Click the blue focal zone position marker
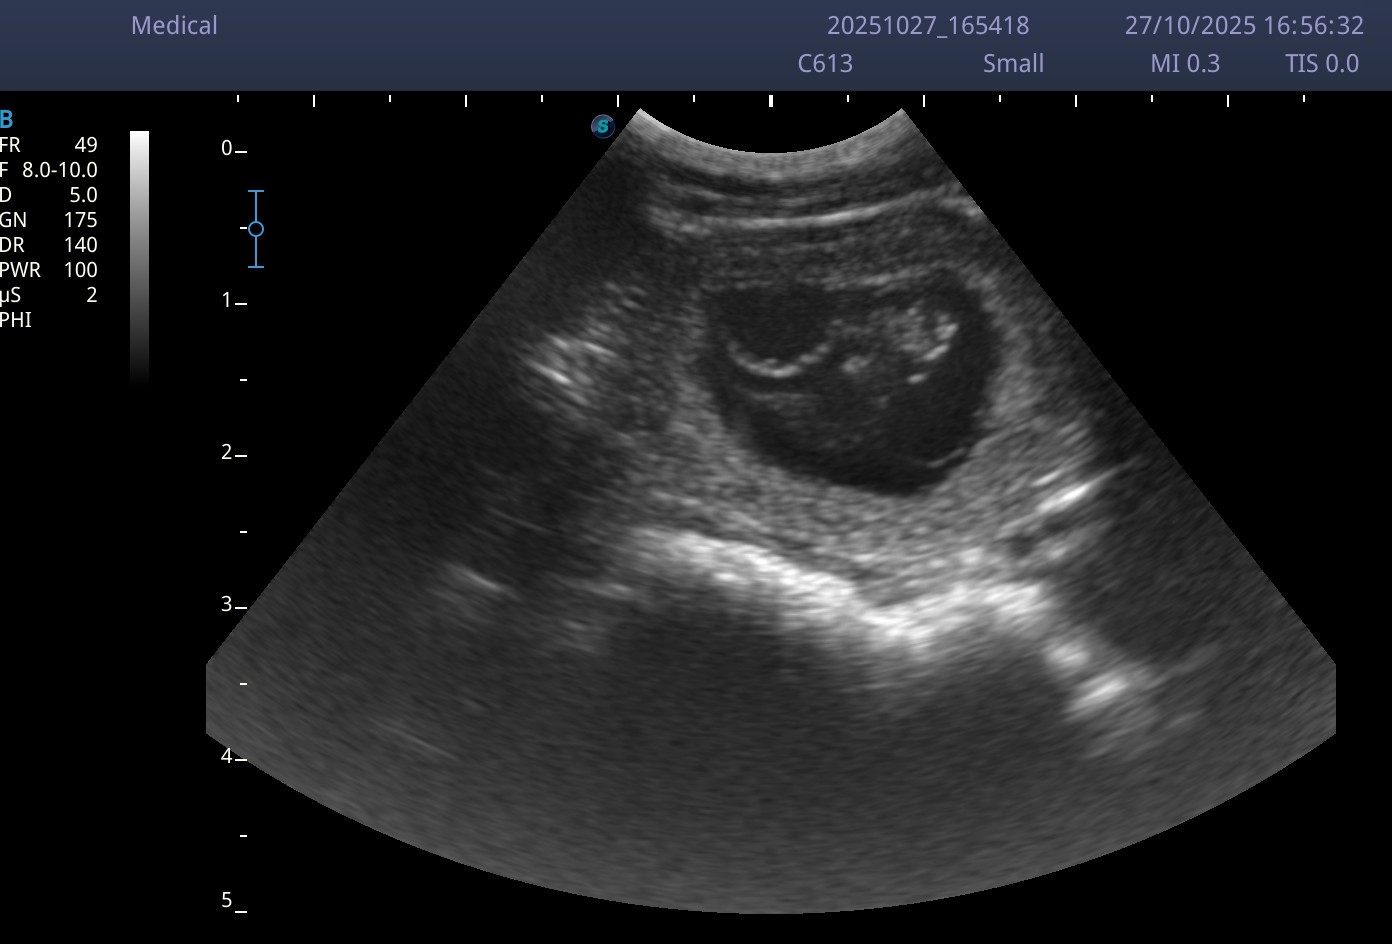This screenshot has height=944, width=1392. [256, 229]
